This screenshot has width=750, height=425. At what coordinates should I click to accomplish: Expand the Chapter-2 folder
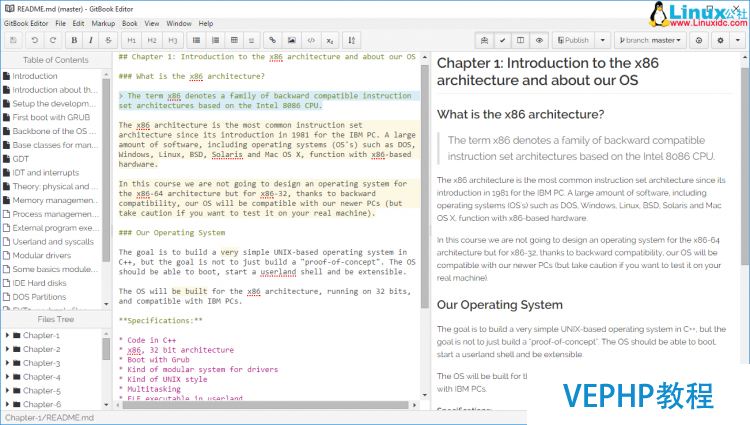(x=7, y=349)
